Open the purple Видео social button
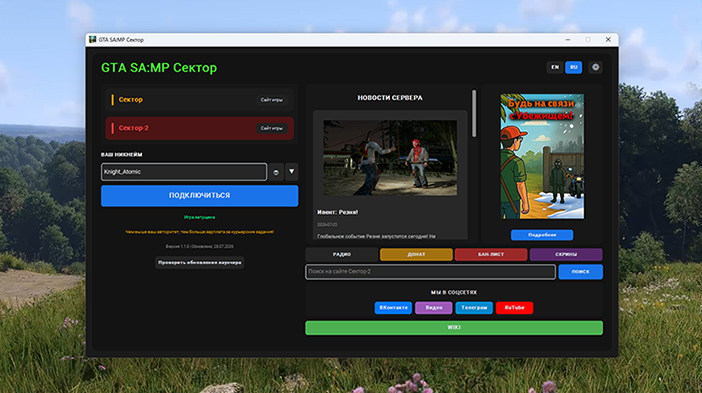Image resolution: width=702 pixels, height=393 pixels. (x=434, y=308)
